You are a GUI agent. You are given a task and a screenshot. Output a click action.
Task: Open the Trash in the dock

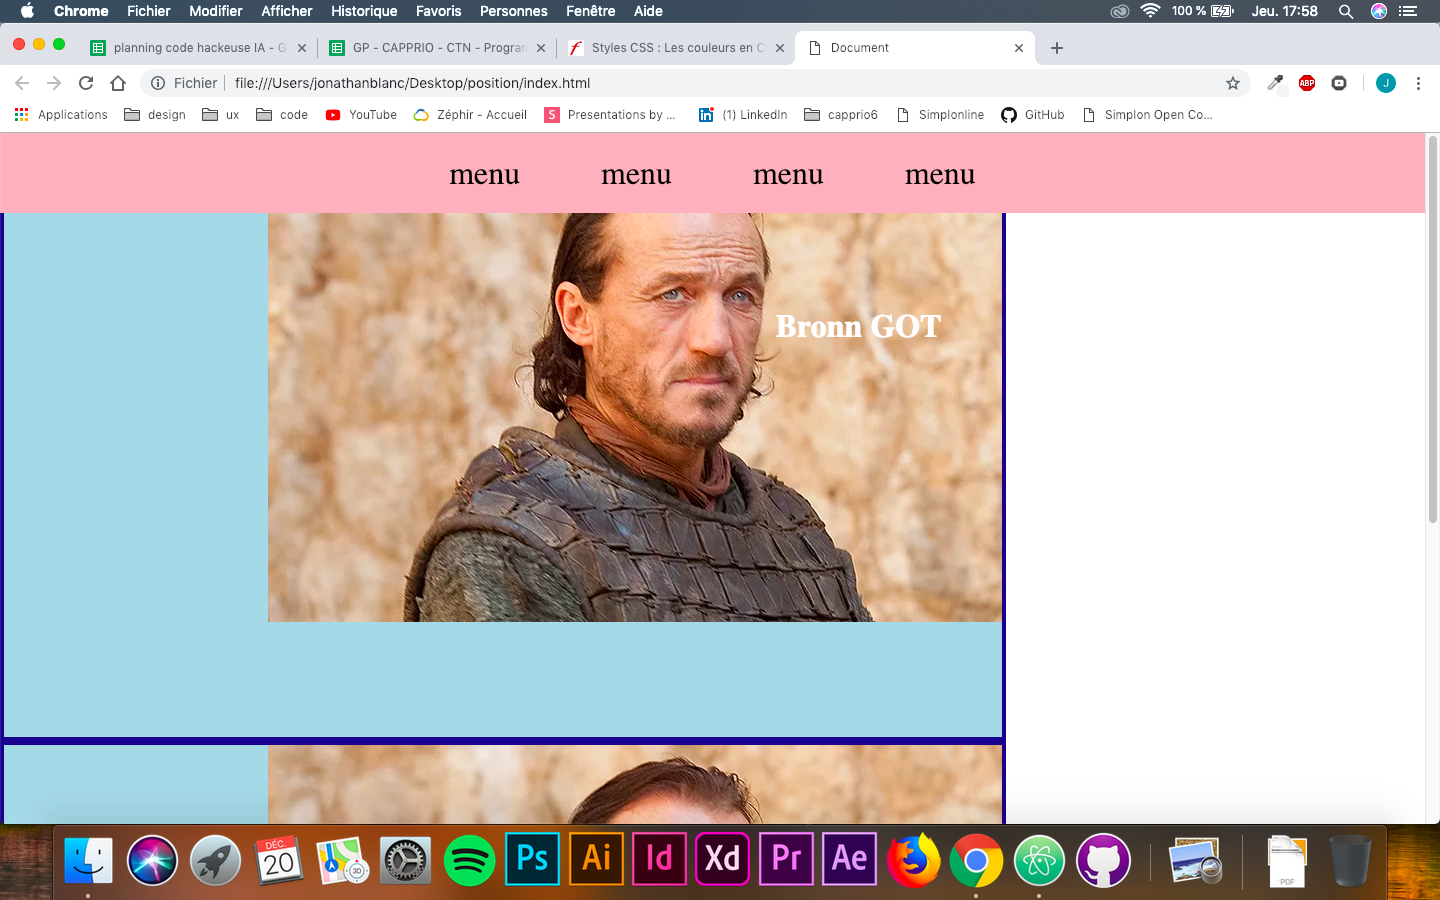coord(1350,859)
